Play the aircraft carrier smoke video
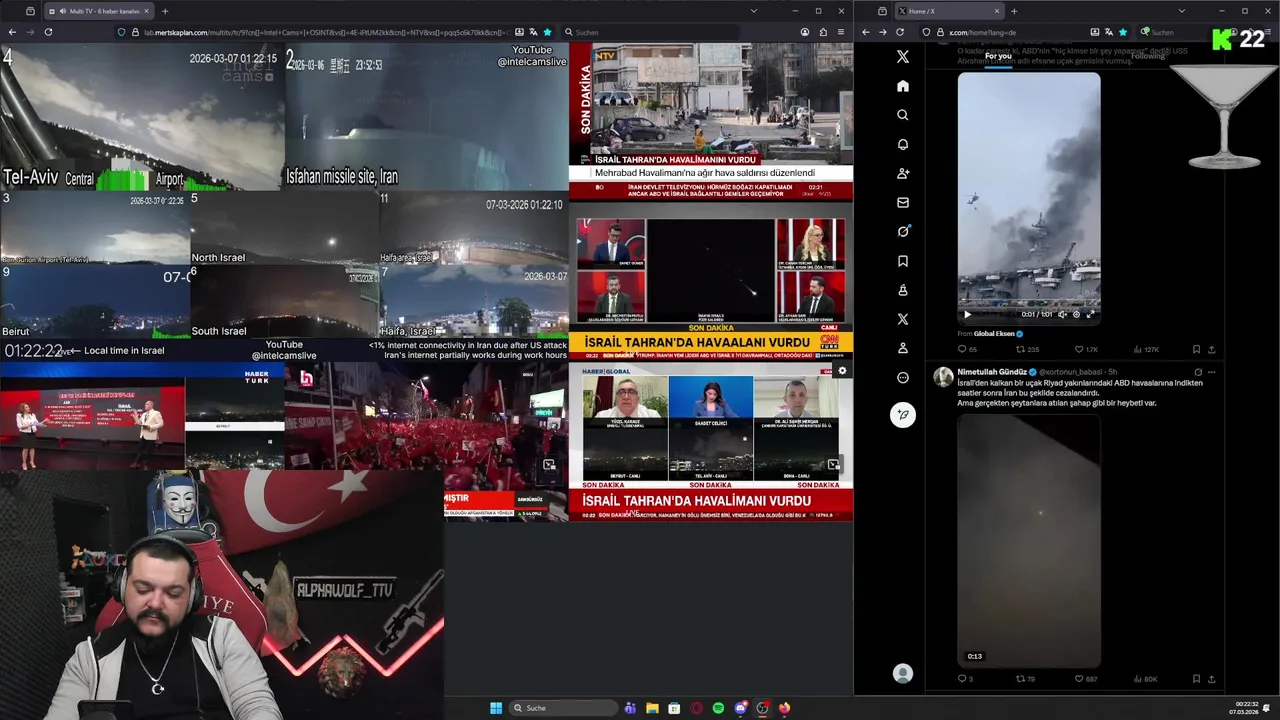This screenshot has height=720, width=1280. click(967, 314)
